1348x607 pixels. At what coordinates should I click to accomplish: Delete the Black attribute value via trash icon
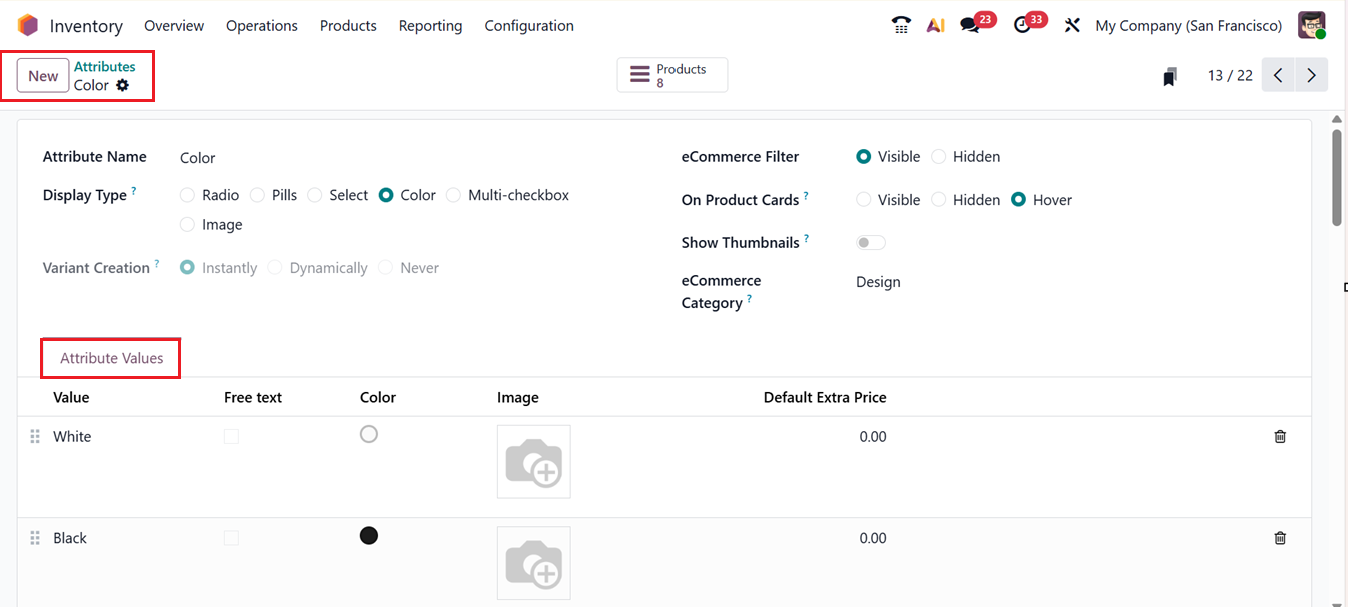coord(1280,537)
